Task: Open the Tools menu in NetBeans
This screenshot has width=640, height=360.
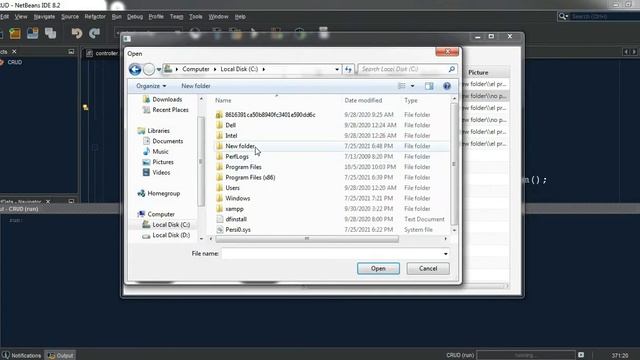Action: (x=196, y=17)
